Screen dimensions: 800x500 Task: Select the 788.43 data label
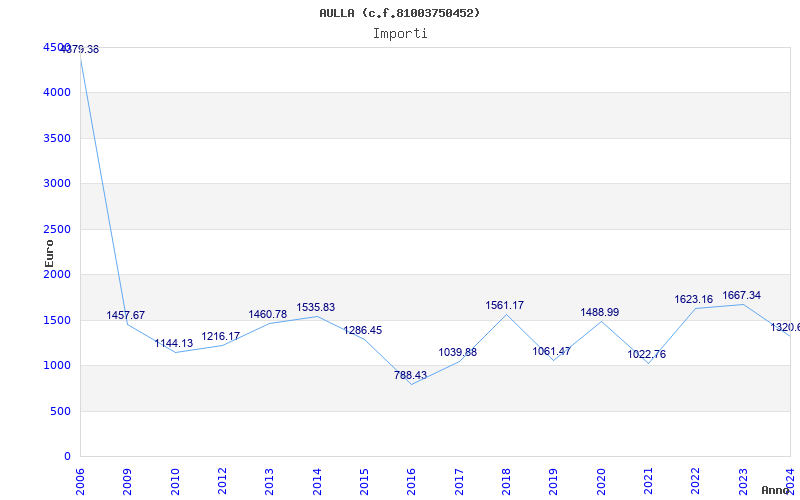[410, 376]
